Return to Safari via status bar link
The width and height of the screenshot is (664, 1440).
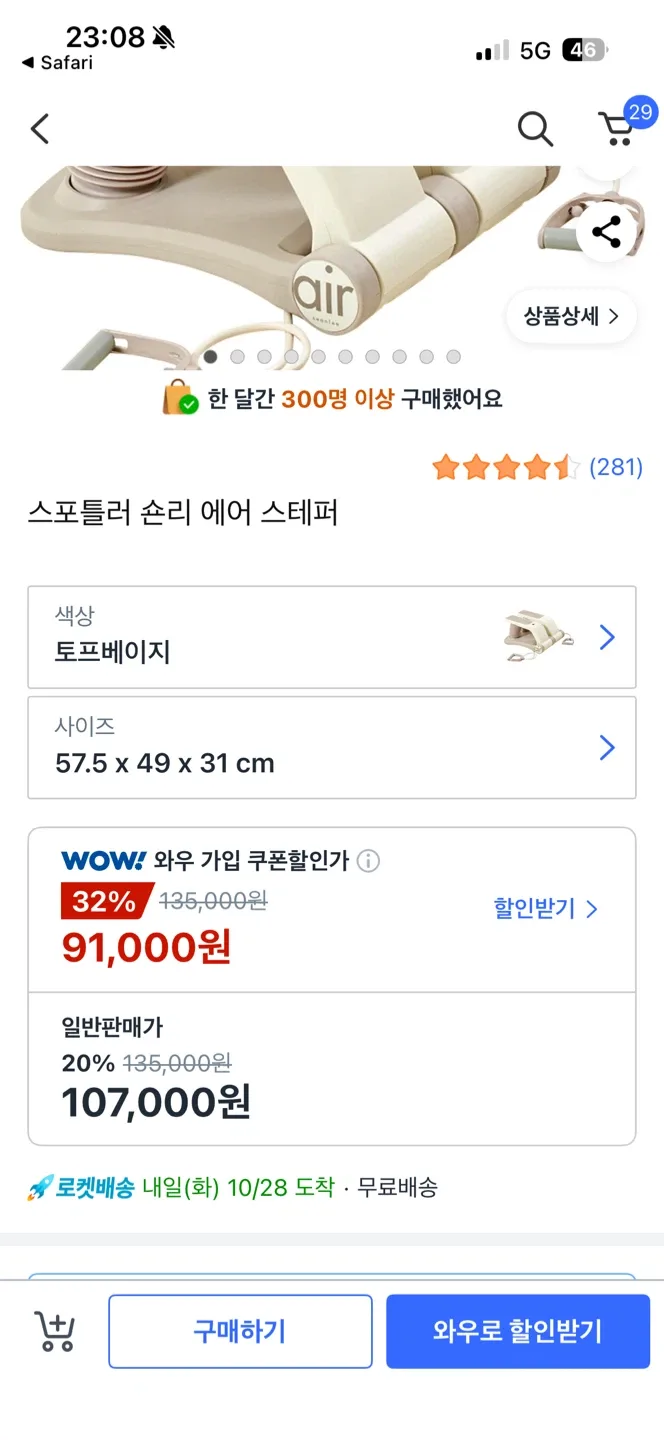pyautogui.click(x=58, y=63)
